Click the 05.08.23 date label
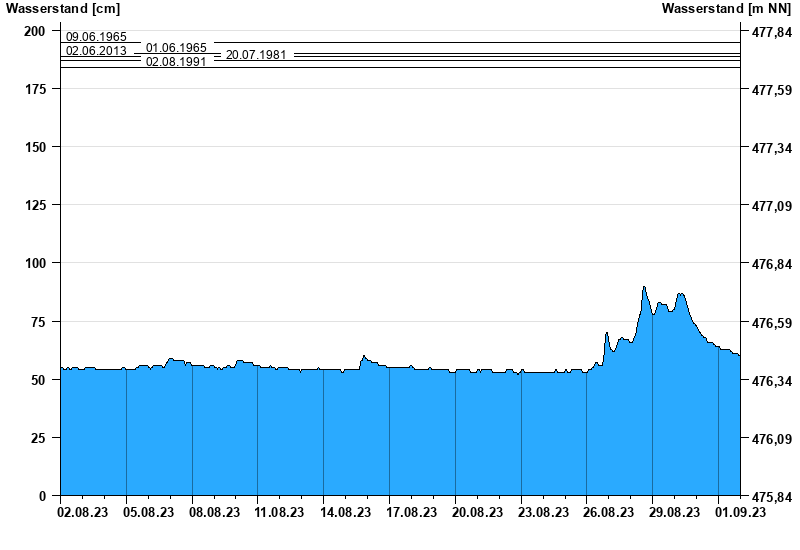800x550 pixels. click(148, 512)
